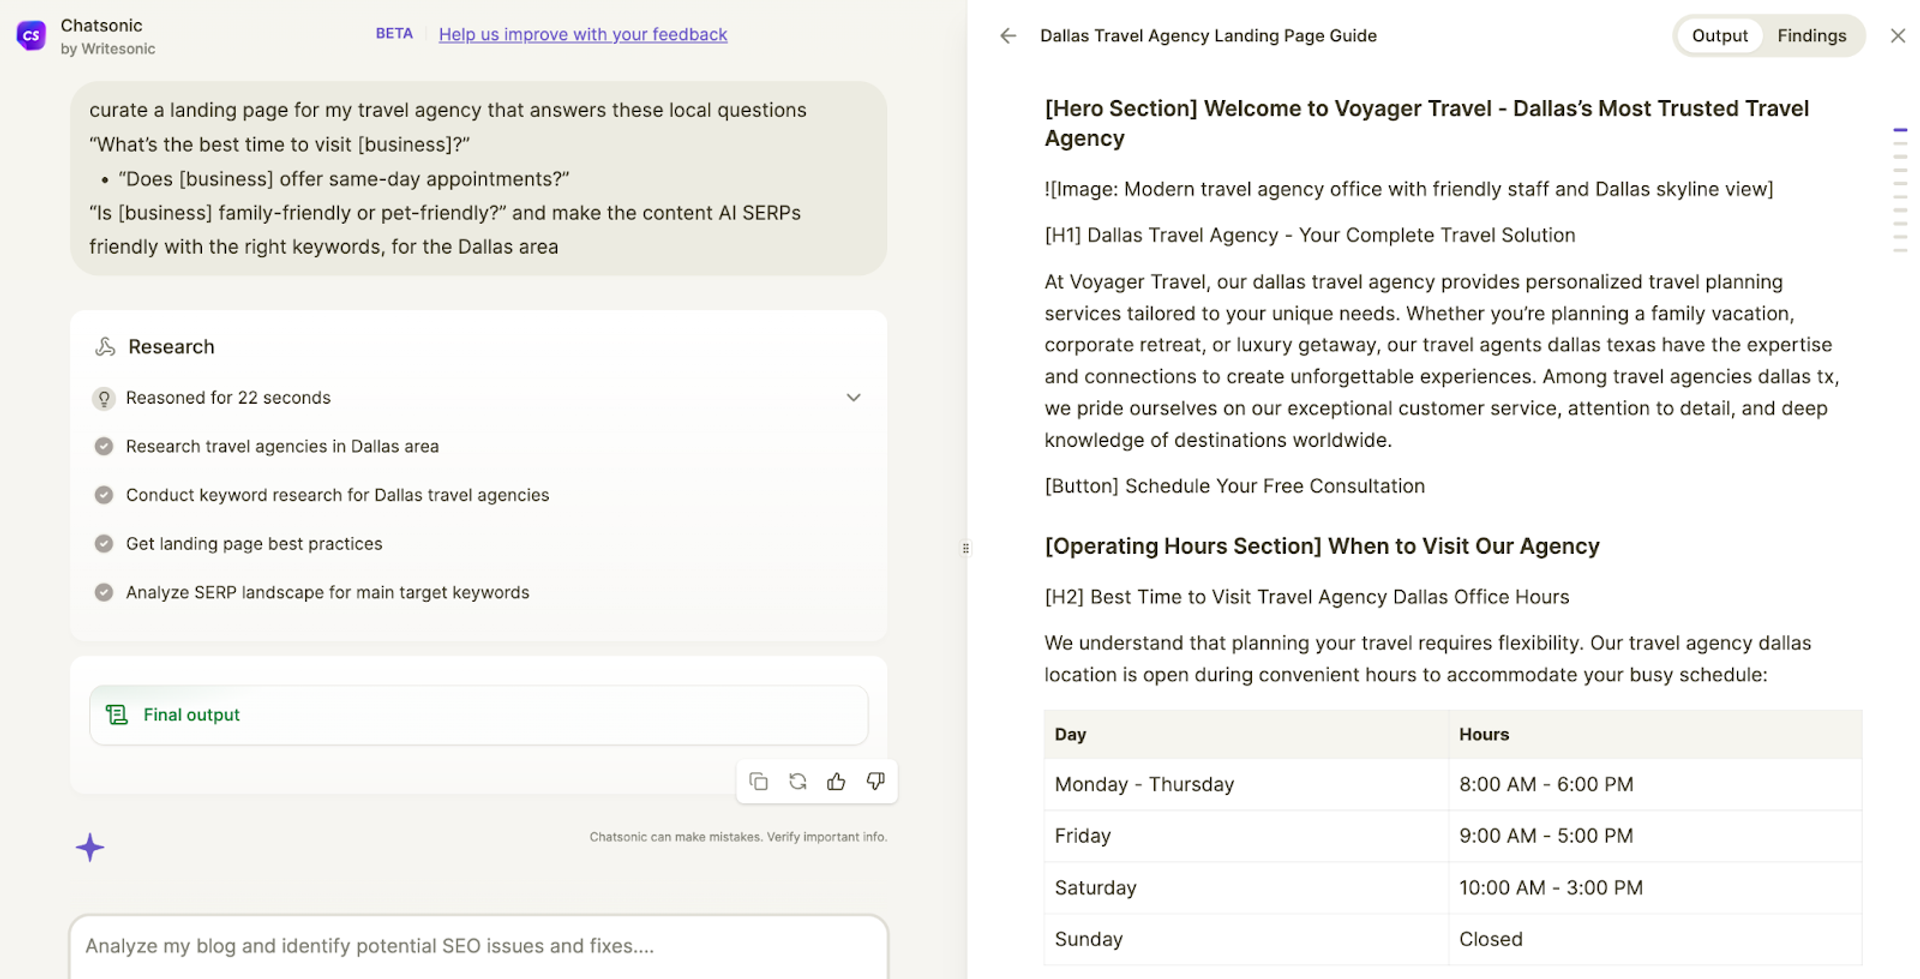The height and width of the screenshot is (979, 1920).
Task: Click the purple sparkle icon
Action: coord(90,847)
